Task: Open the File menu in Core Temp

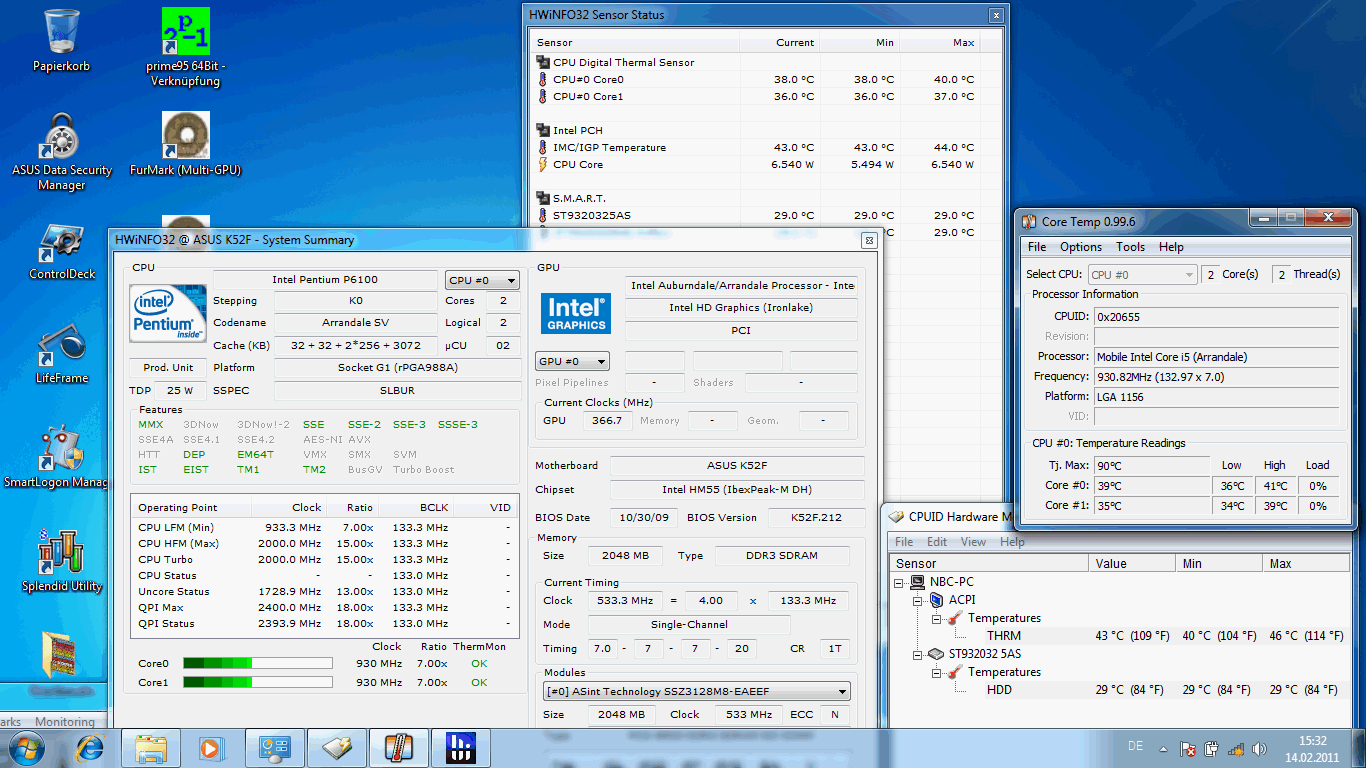Action: pyautogui.click(x=1037, y=247)
